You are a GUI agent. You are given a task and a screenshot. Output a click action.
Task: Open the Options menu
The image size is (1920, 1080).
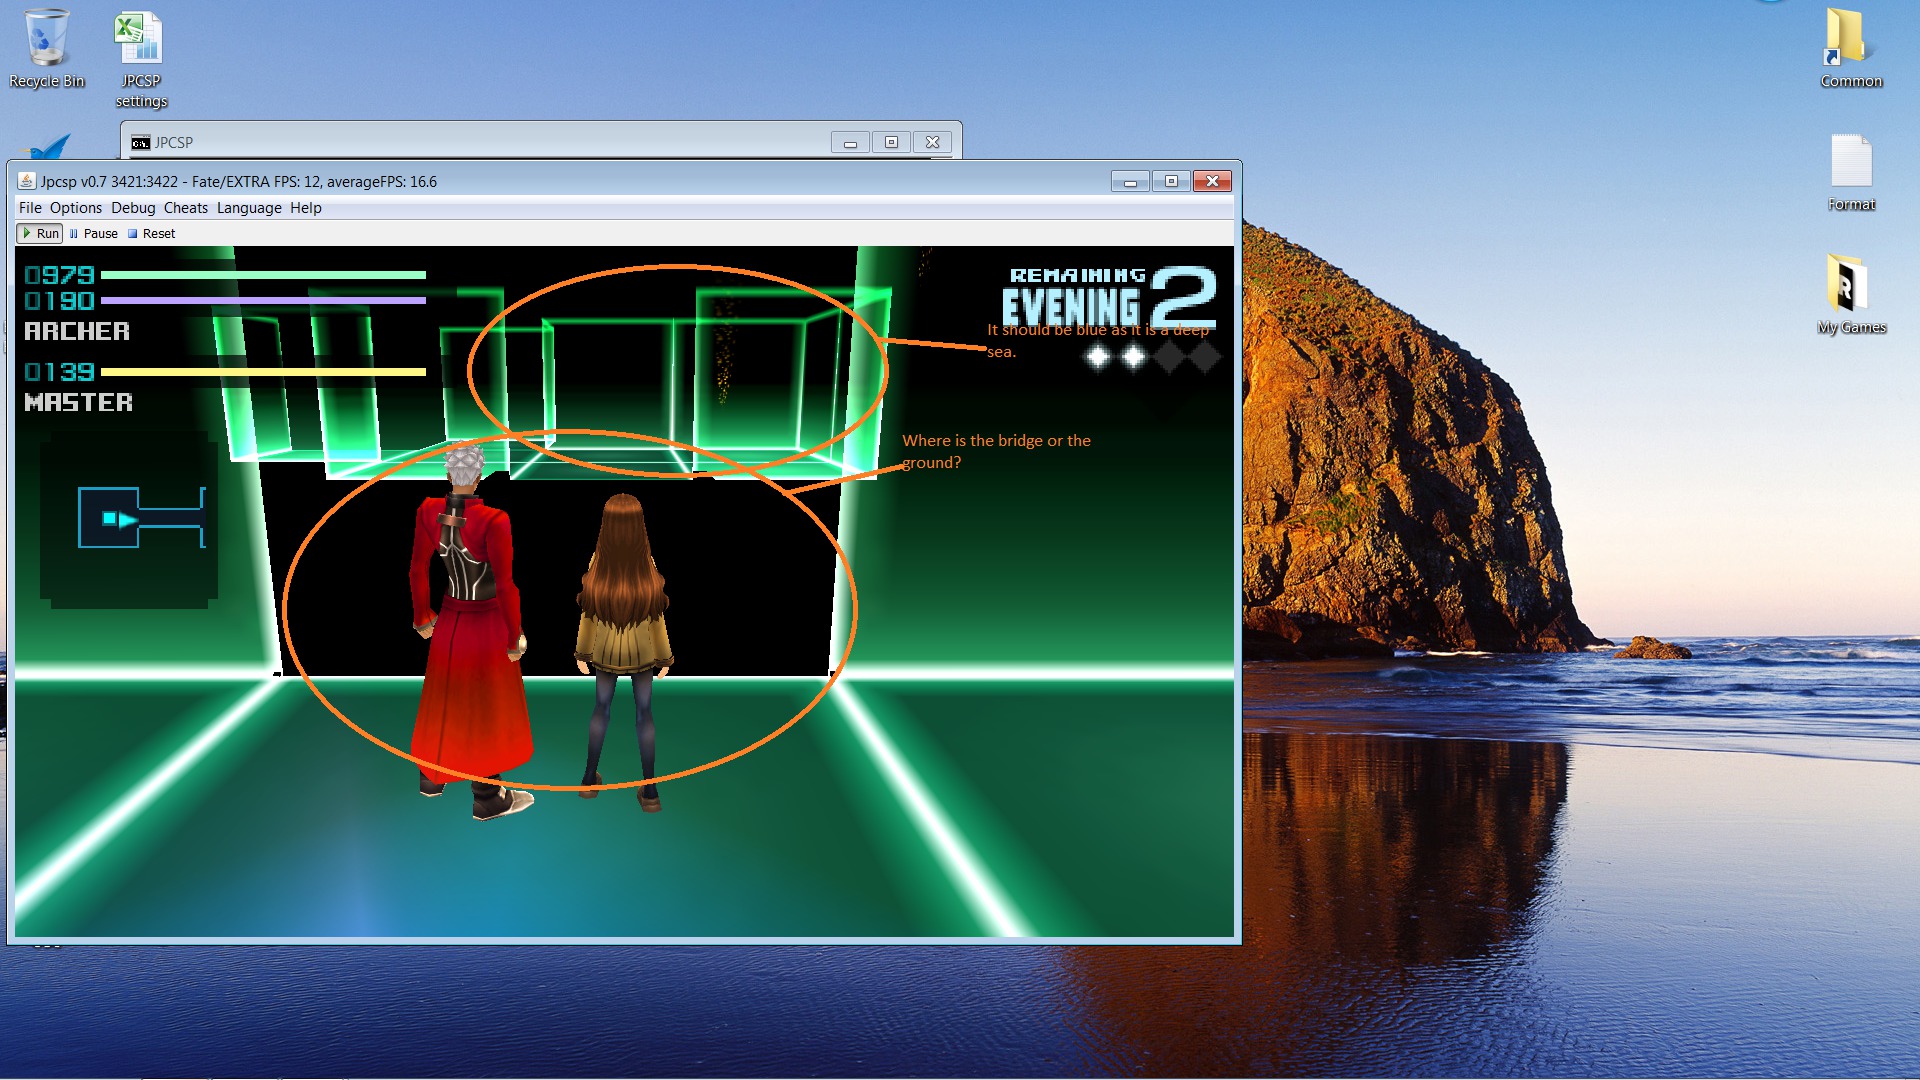click(x=76, y=208)
